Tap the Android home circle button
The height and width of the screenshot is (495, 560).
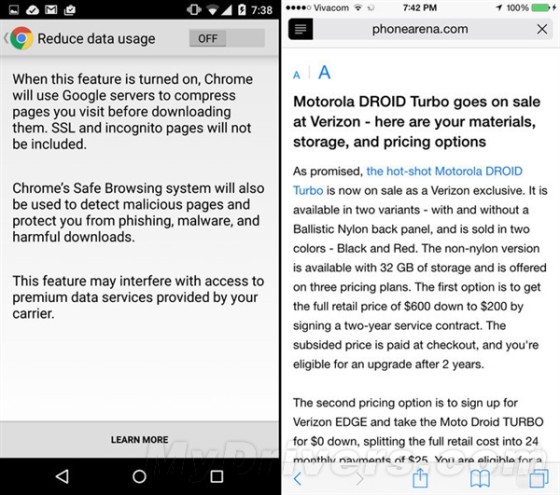[x=139, y=476]
